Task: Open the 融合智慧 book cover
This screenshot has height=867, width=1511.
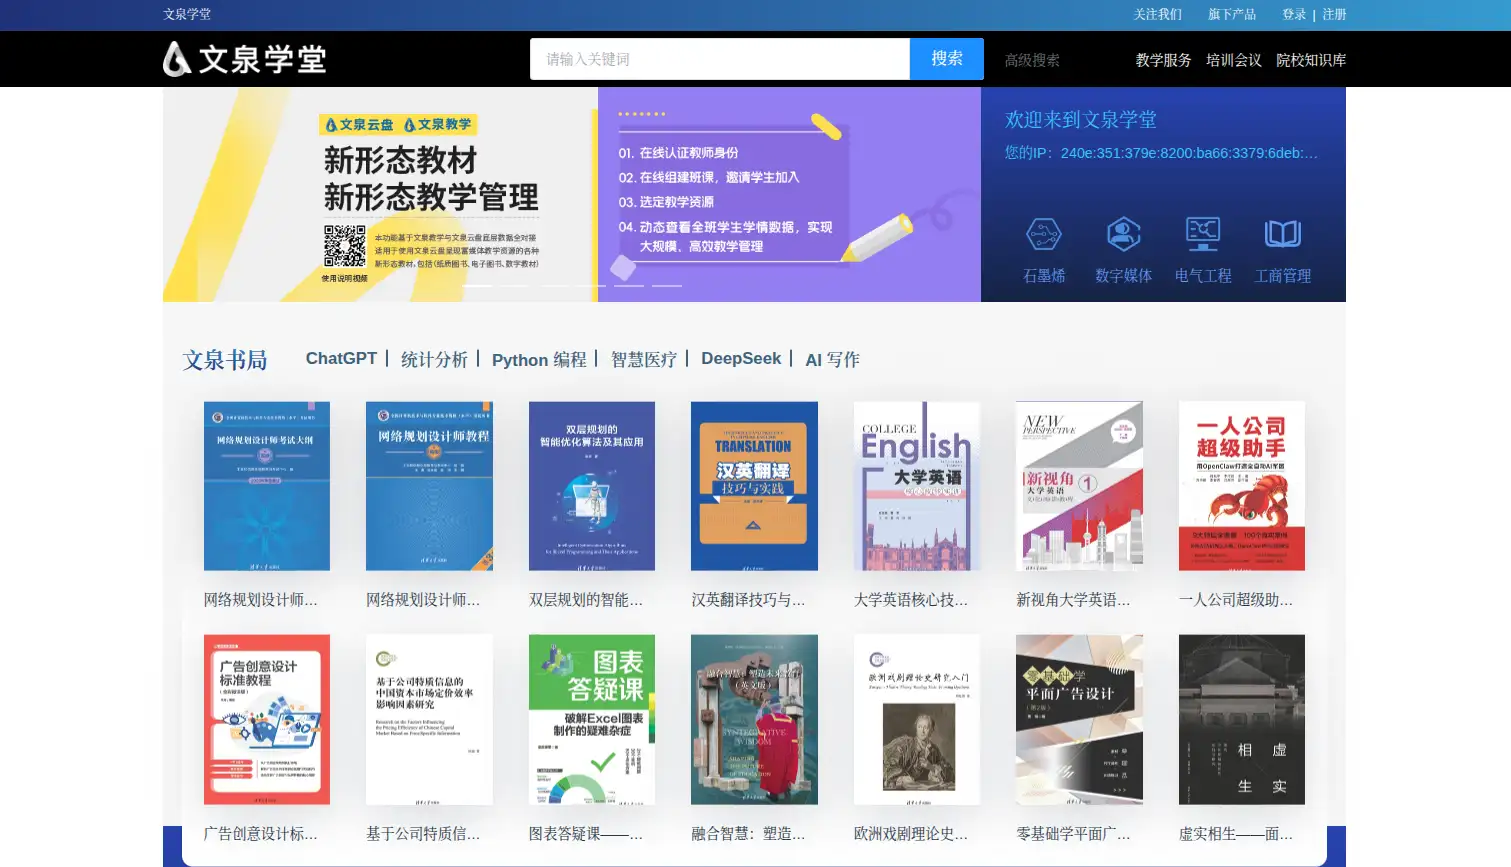Action: tap(754, 720)
